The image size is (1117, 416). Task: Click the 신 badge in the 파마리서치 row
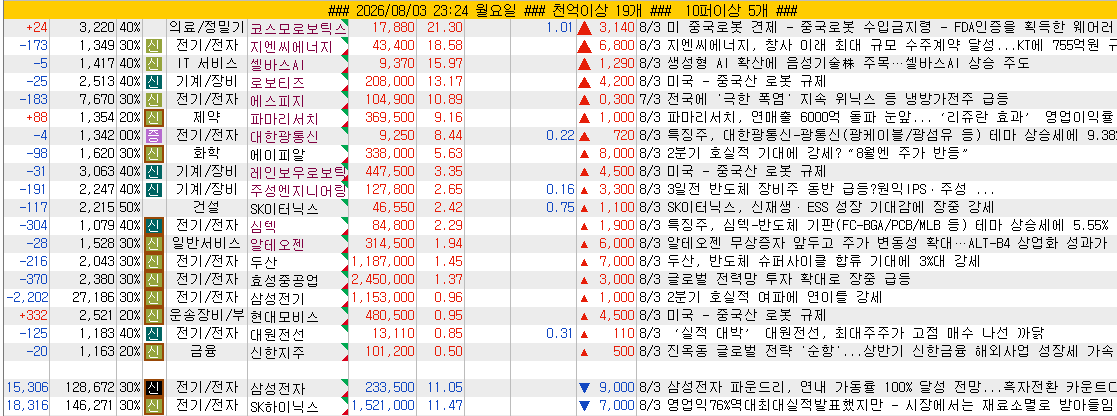153,118
